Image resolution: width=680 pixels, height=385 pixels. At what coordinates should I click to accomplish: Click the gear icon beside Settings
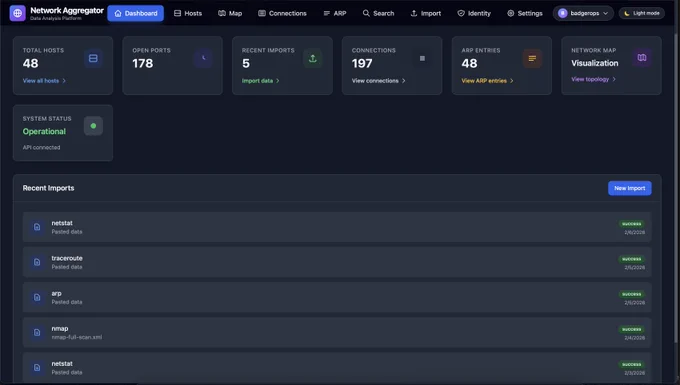pyautogui.click(x=510, y=13)
